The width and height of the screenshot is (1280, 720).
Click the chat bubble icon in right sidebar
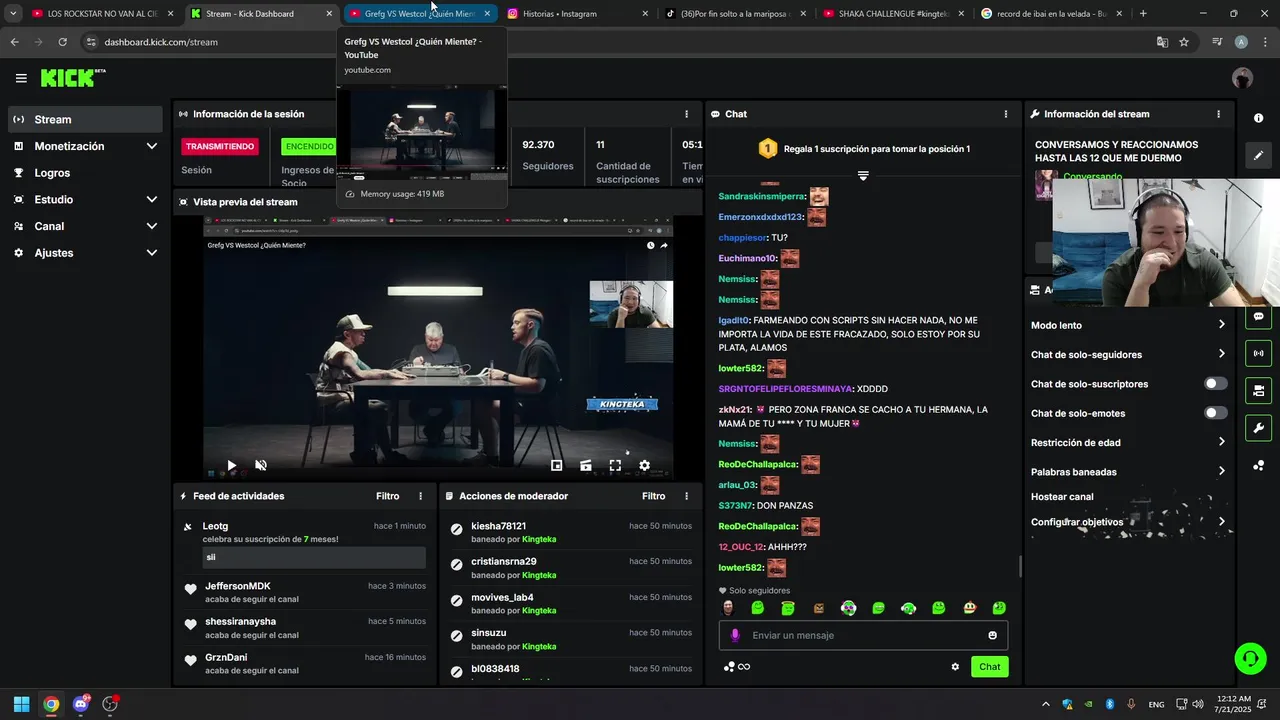(x=1258, y=316)
